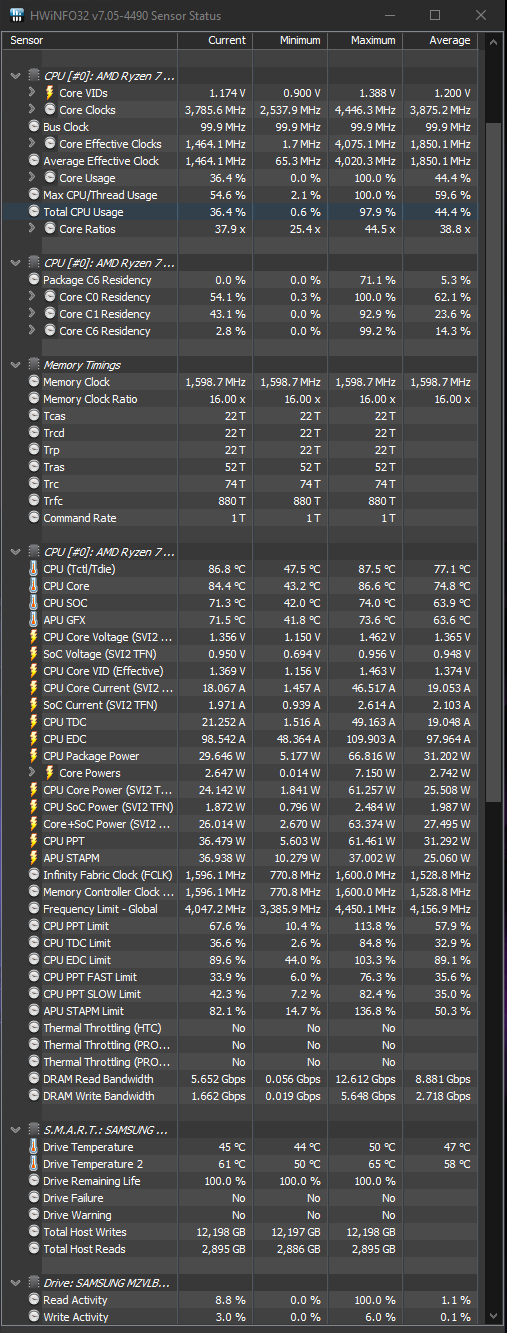Select the round icon next to Bus Clock
The height and width of the screenshot is (1333, 507).
coord(34,127)
